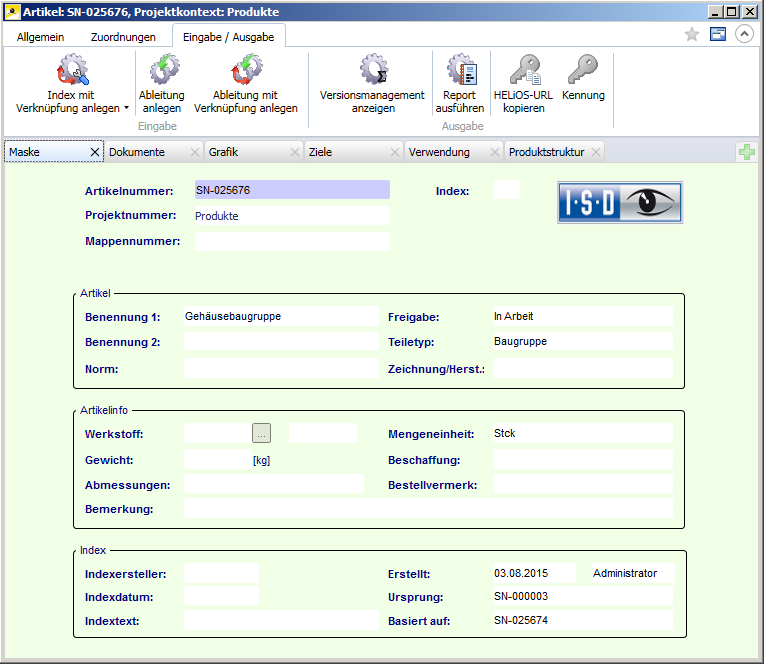Viewport: 764px width, 664px height.
Task: Expand Index mit Verknüpfung anlegen dropdown arrow
Action: 126,108
